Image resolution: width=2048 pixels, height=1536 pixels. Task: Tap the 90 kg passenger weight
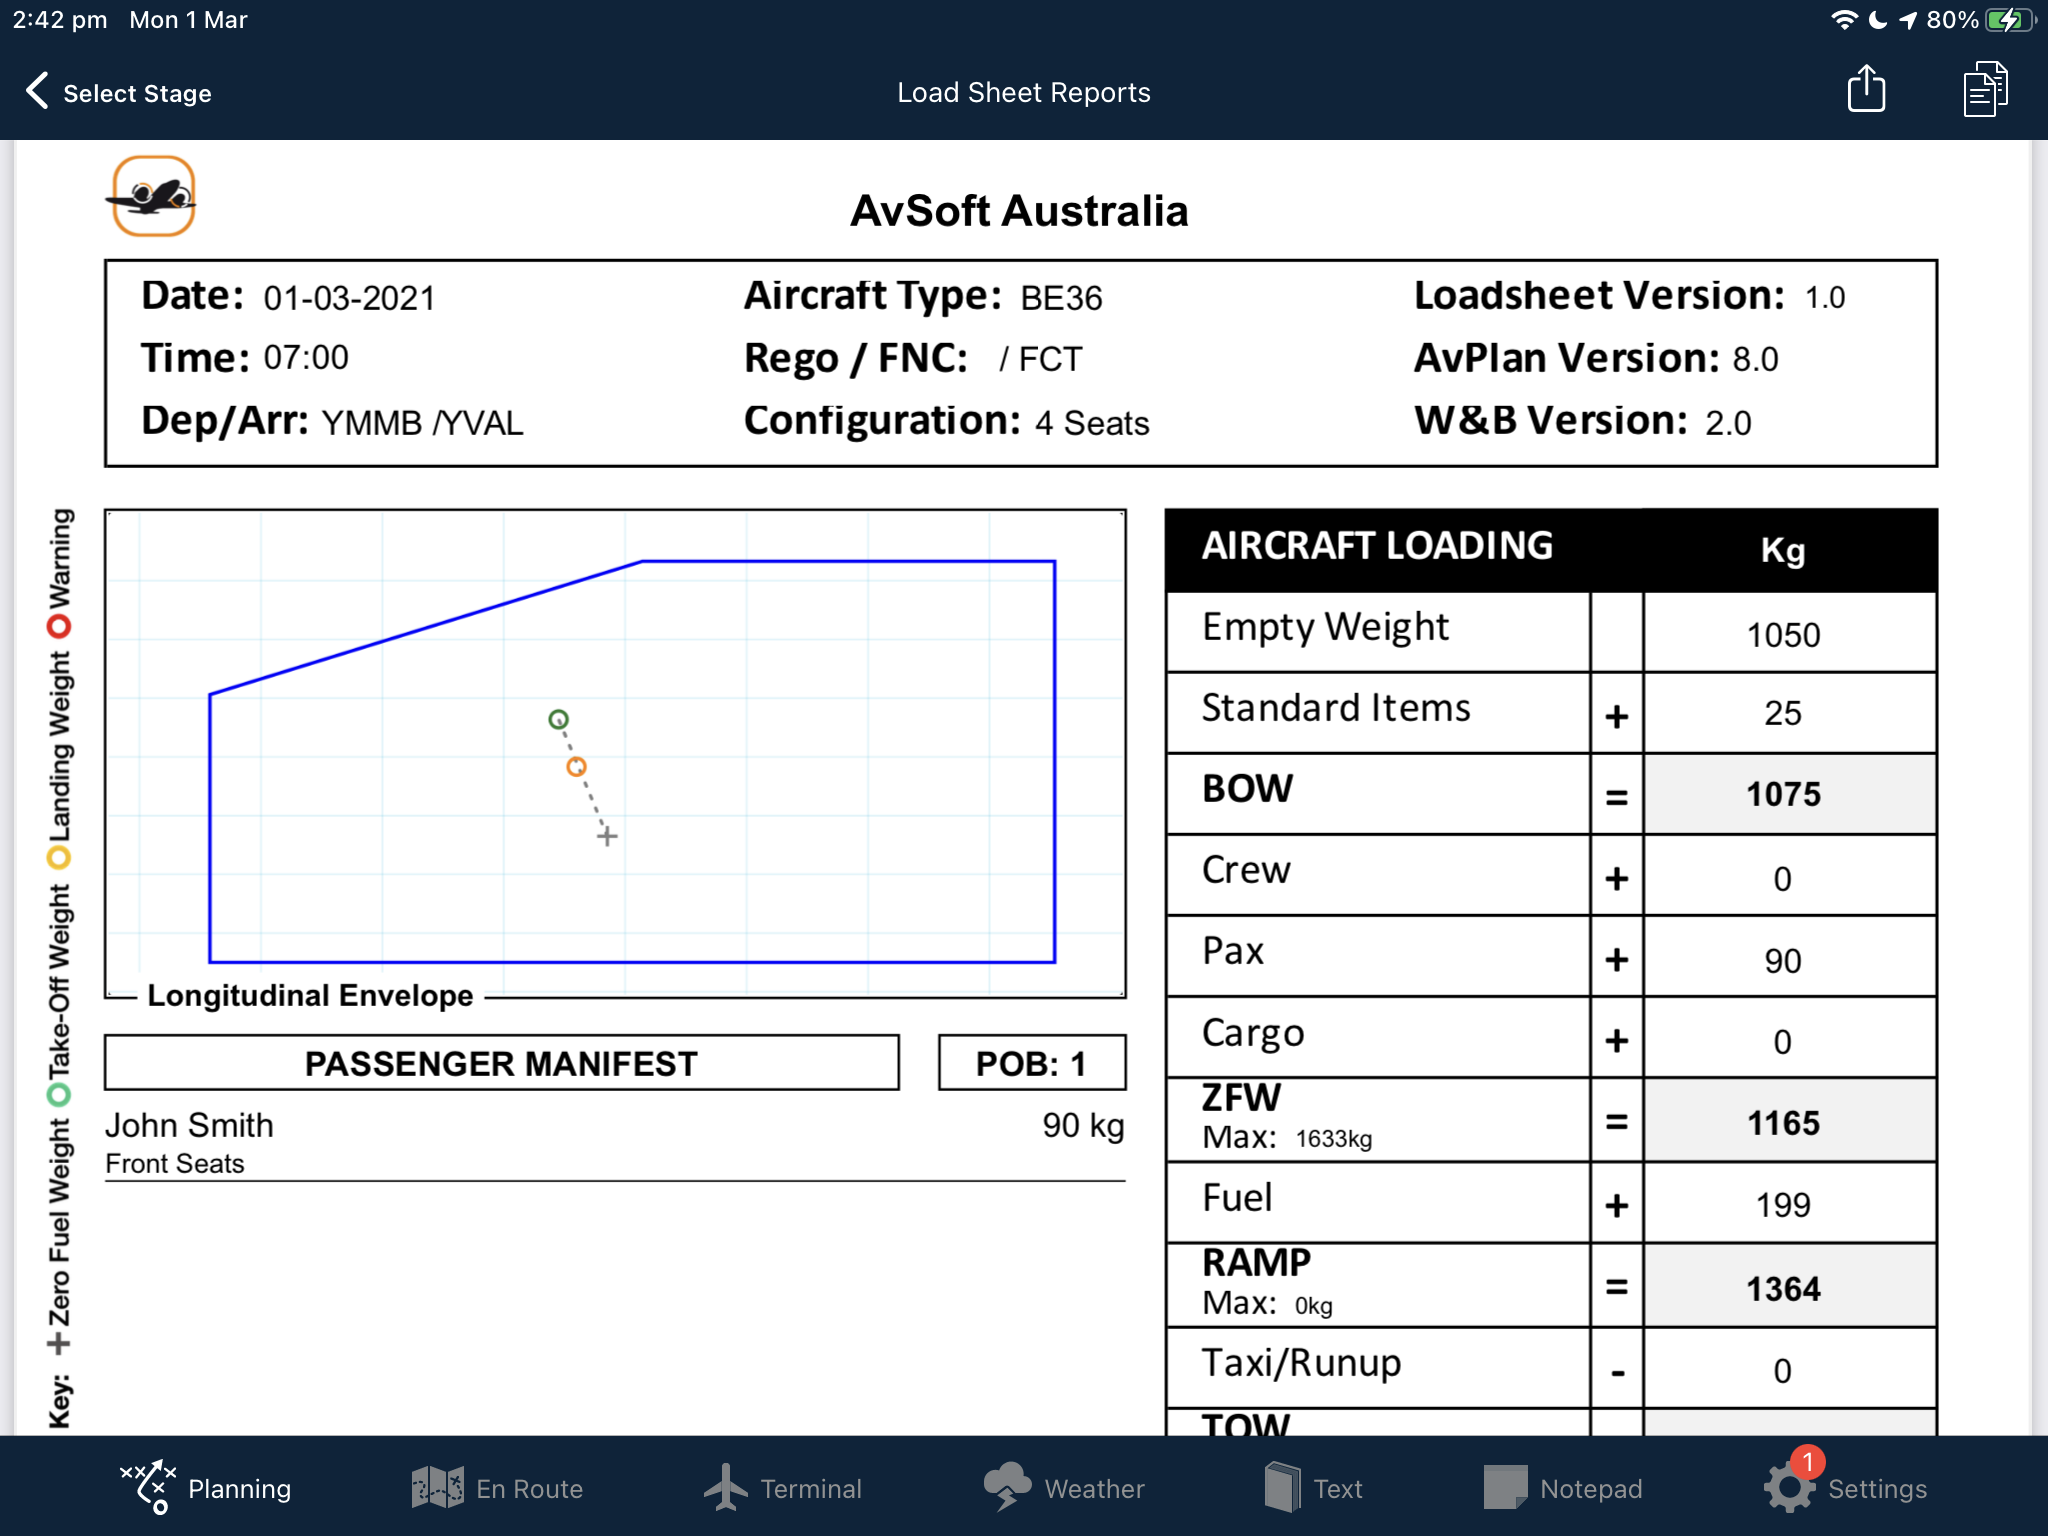point(1083,1126)
